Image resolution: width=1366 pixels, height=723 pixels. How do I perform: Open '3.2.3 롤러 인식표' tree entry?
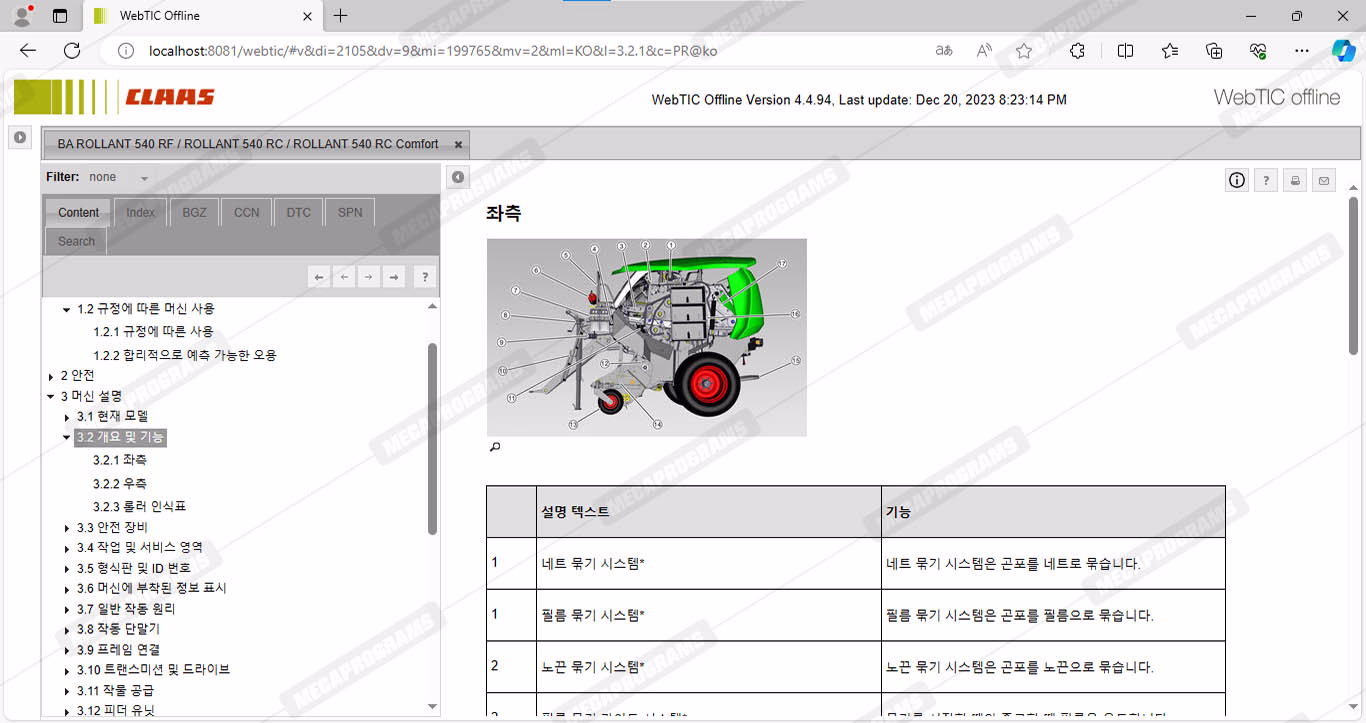pyautogui.click(x=139, y=506)
